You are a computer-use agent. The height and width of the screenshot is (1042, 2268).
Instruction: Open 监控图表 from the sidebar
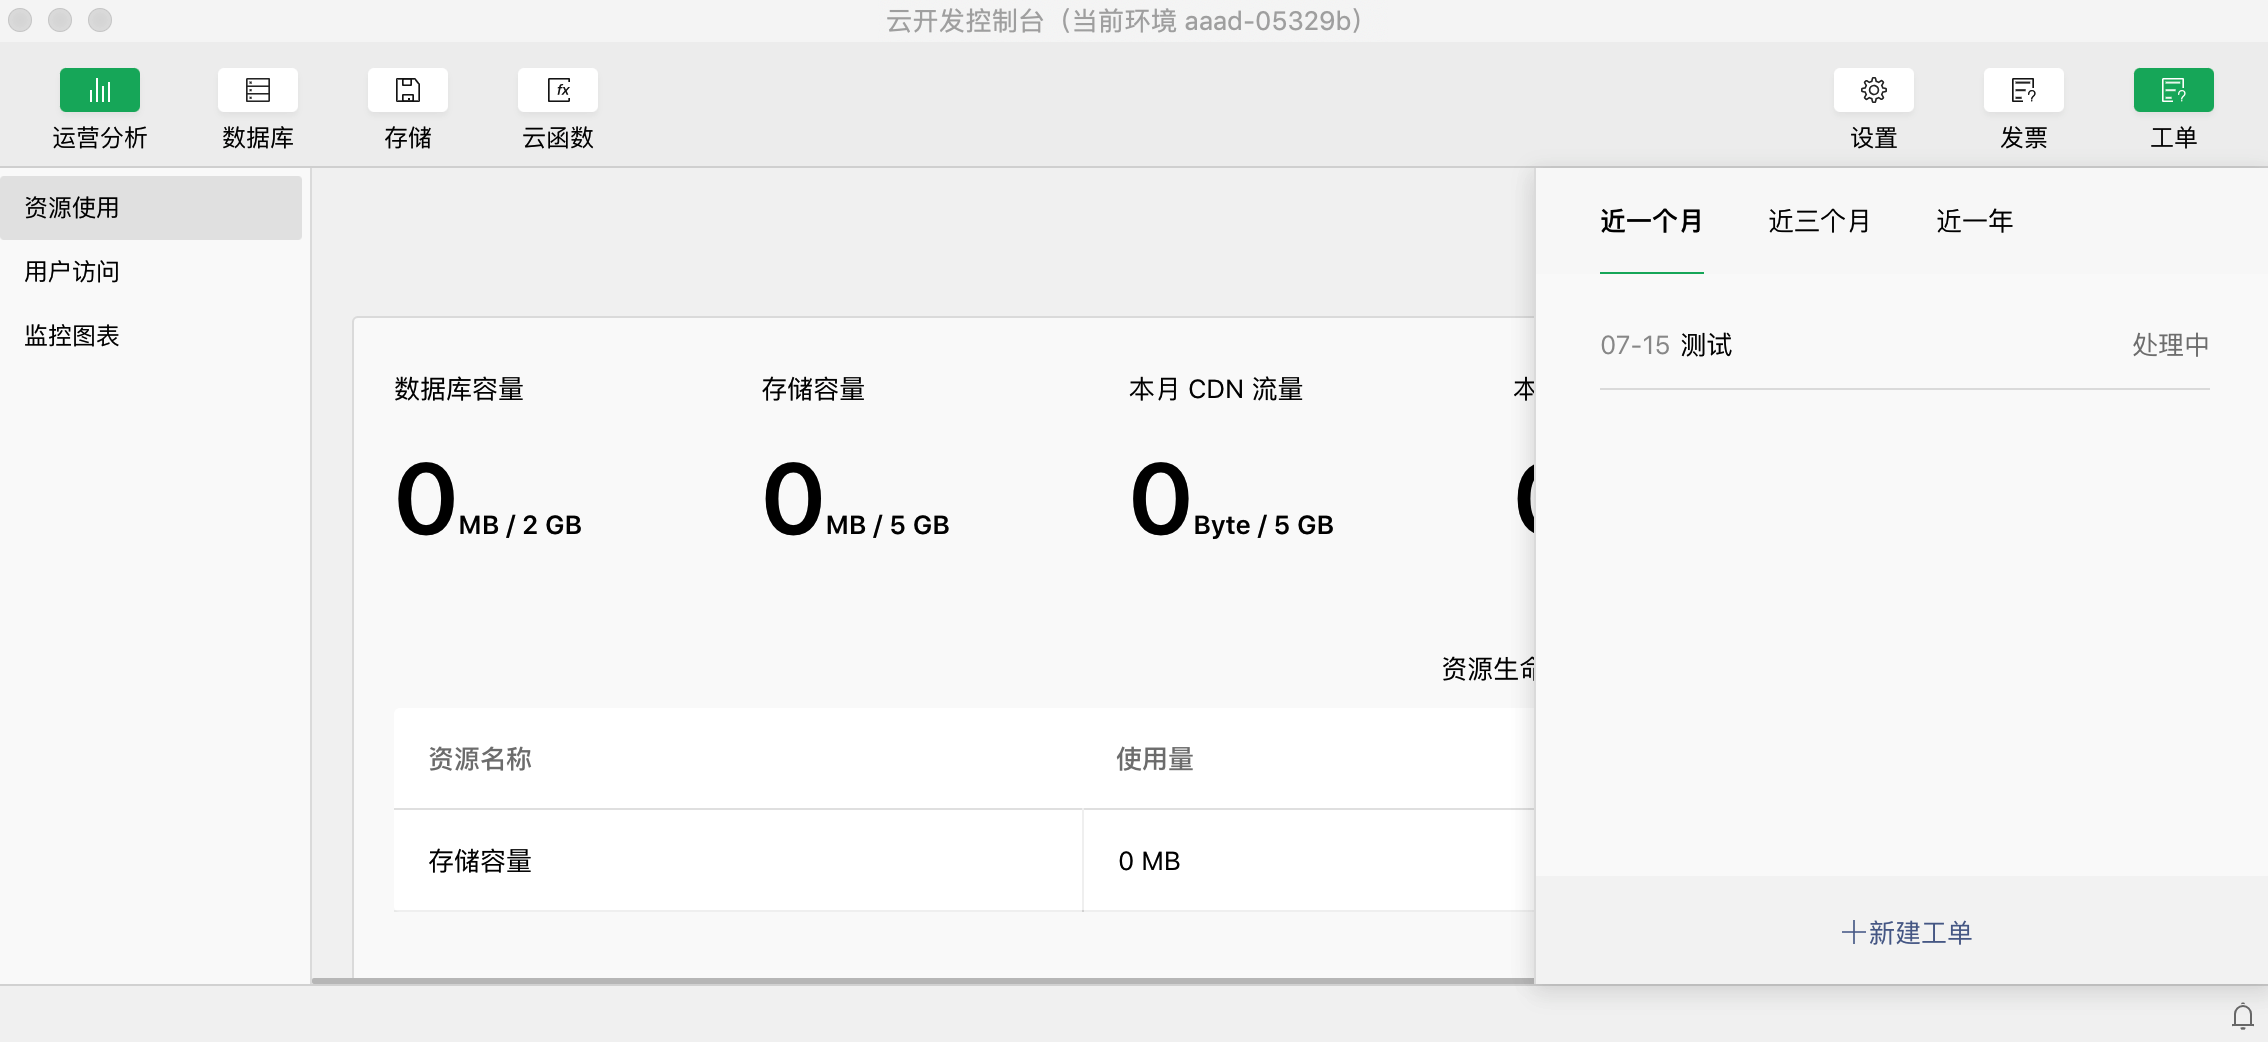tap(72, 336)
